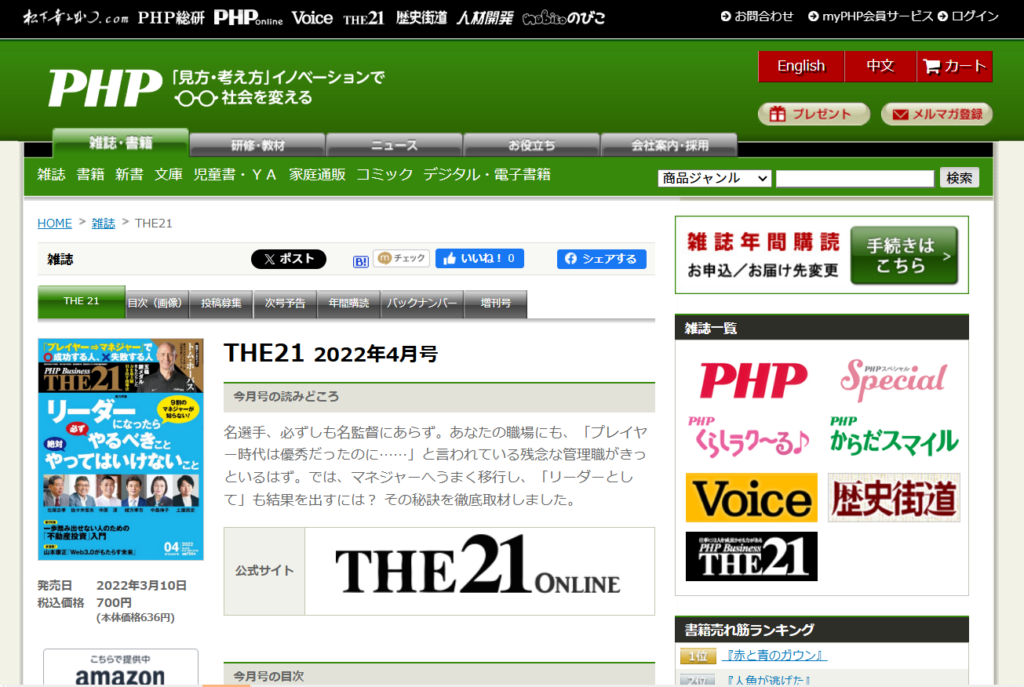
Task: Click mobileのびこ logo in top bar
Action: point(564,18)
